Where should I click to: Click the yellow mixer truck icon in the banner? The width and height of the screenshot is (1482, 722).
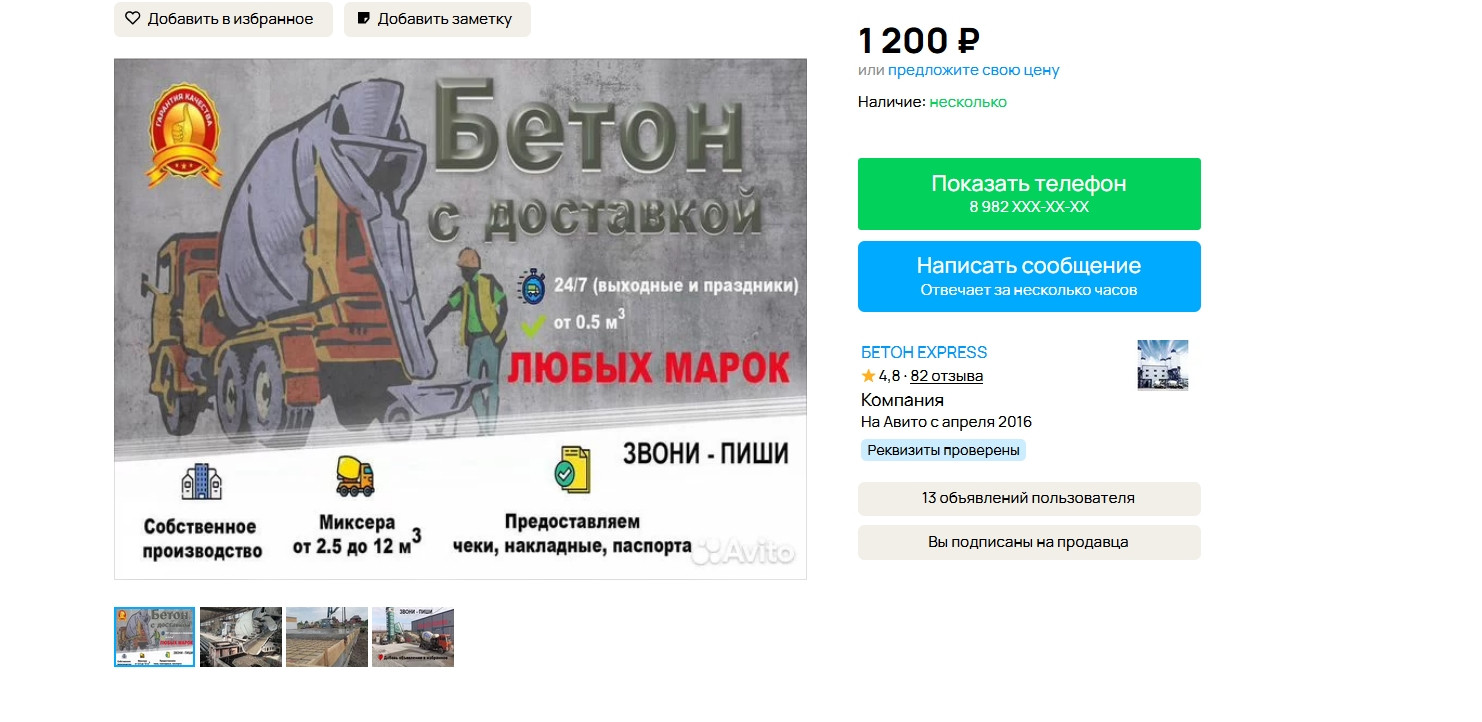tap(355, 476)
